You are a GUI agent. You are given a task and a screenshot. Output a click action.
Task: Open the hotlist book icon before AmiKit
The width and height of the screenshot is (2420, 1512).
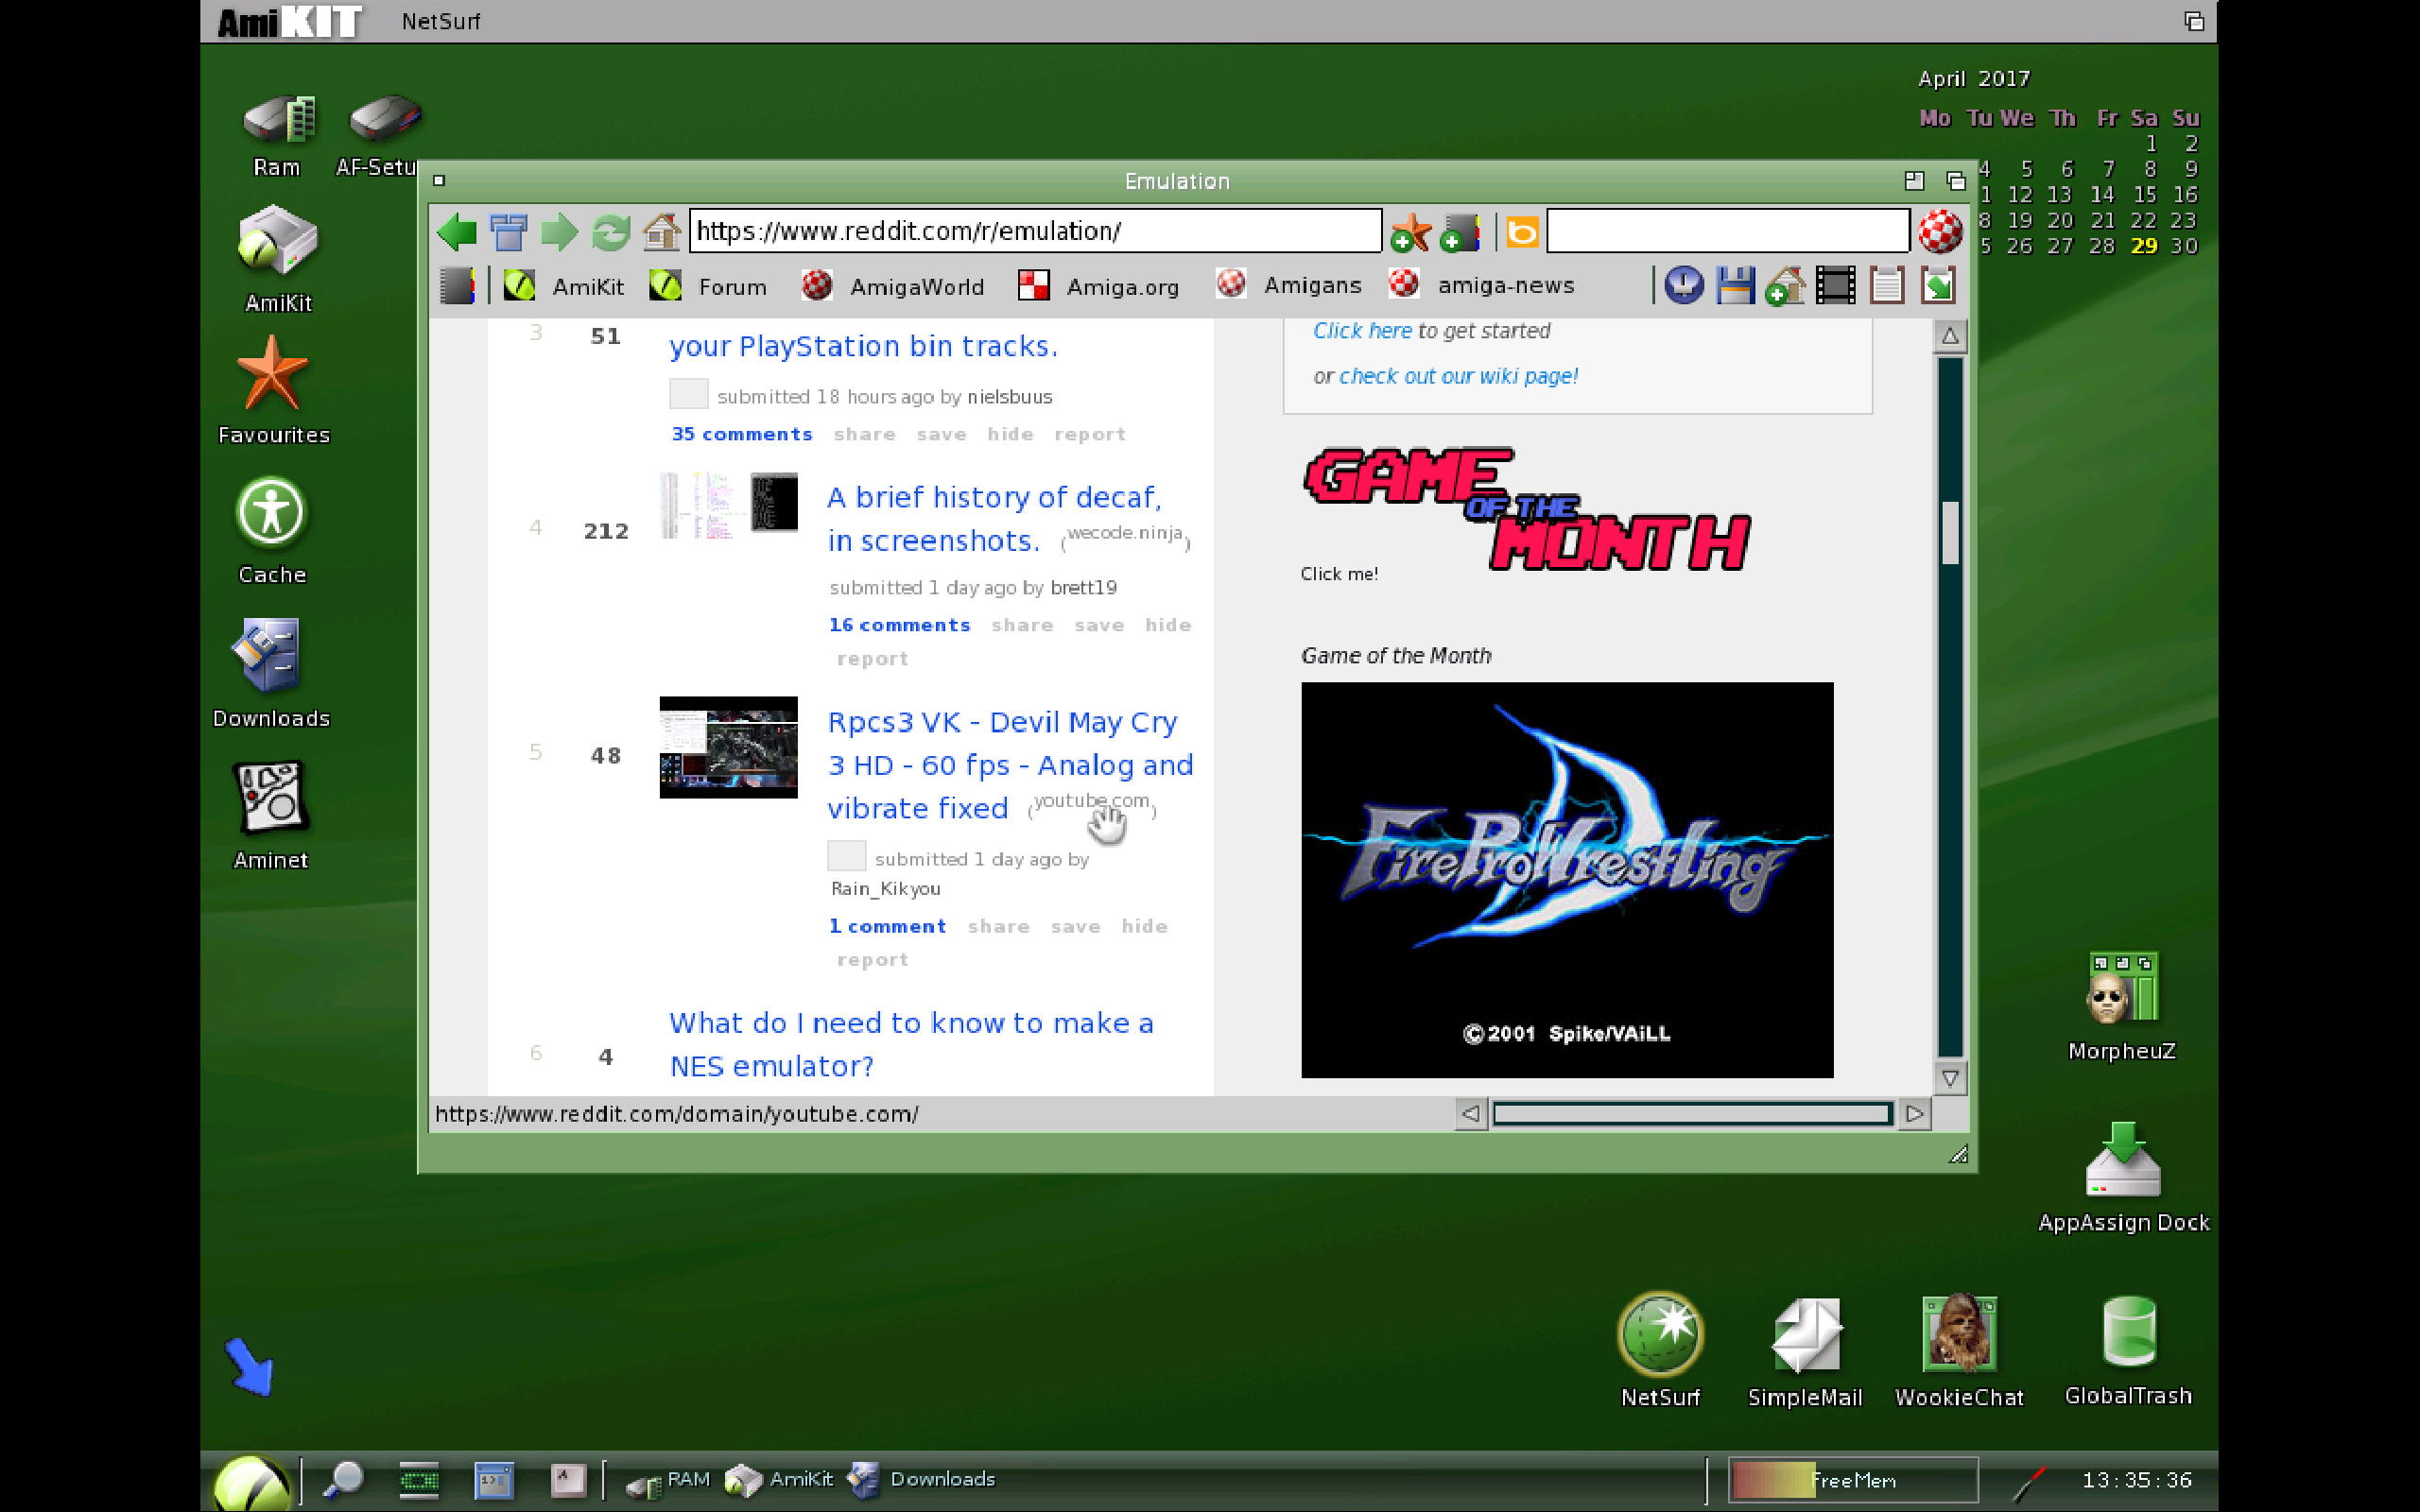457,286
